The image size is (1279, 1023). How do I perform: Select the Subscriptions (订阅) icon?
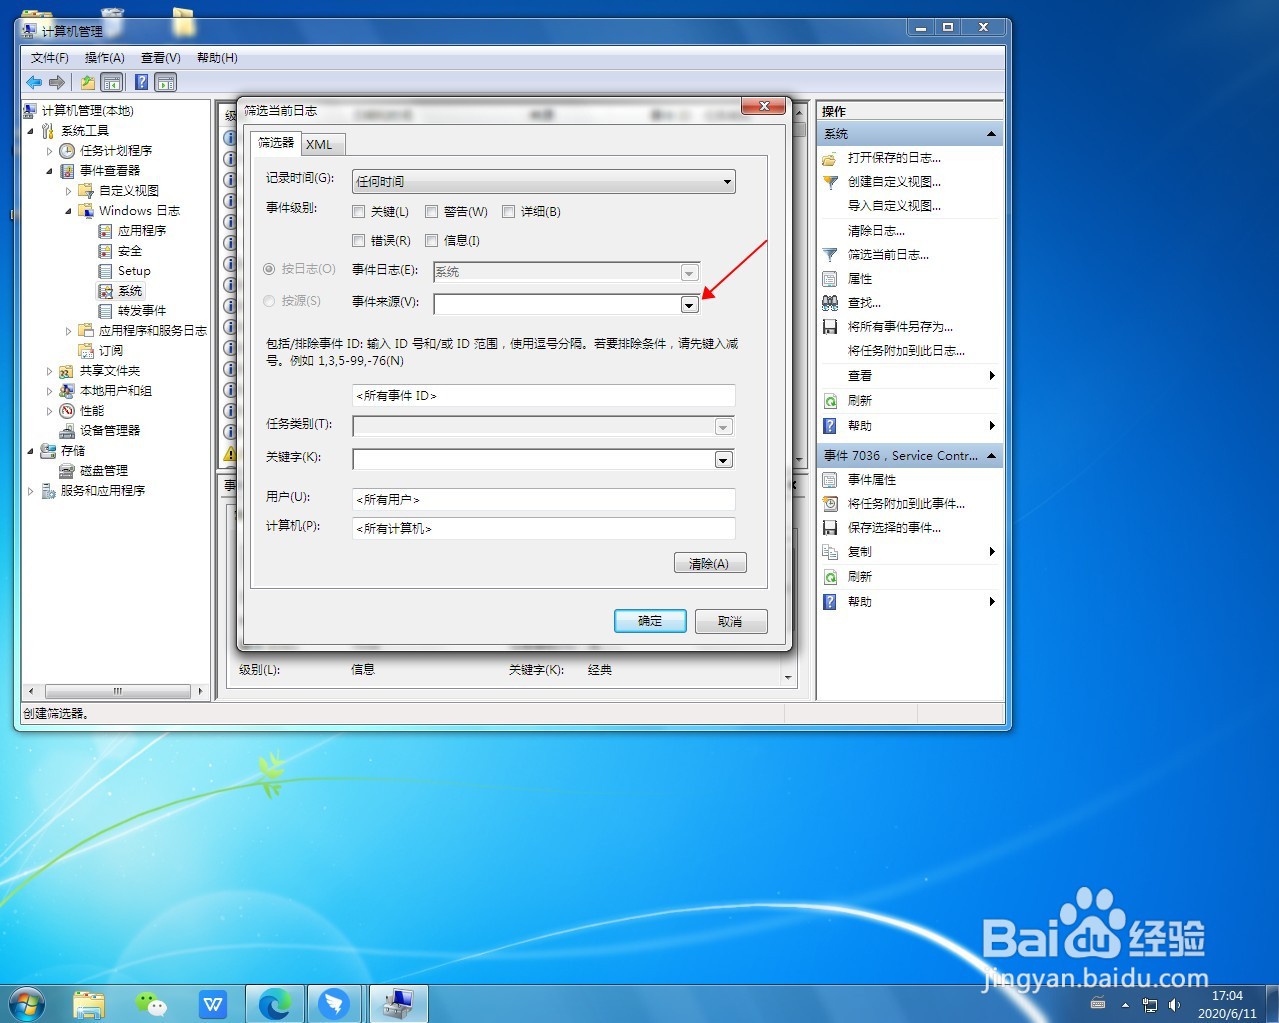(x=86, y=351)
